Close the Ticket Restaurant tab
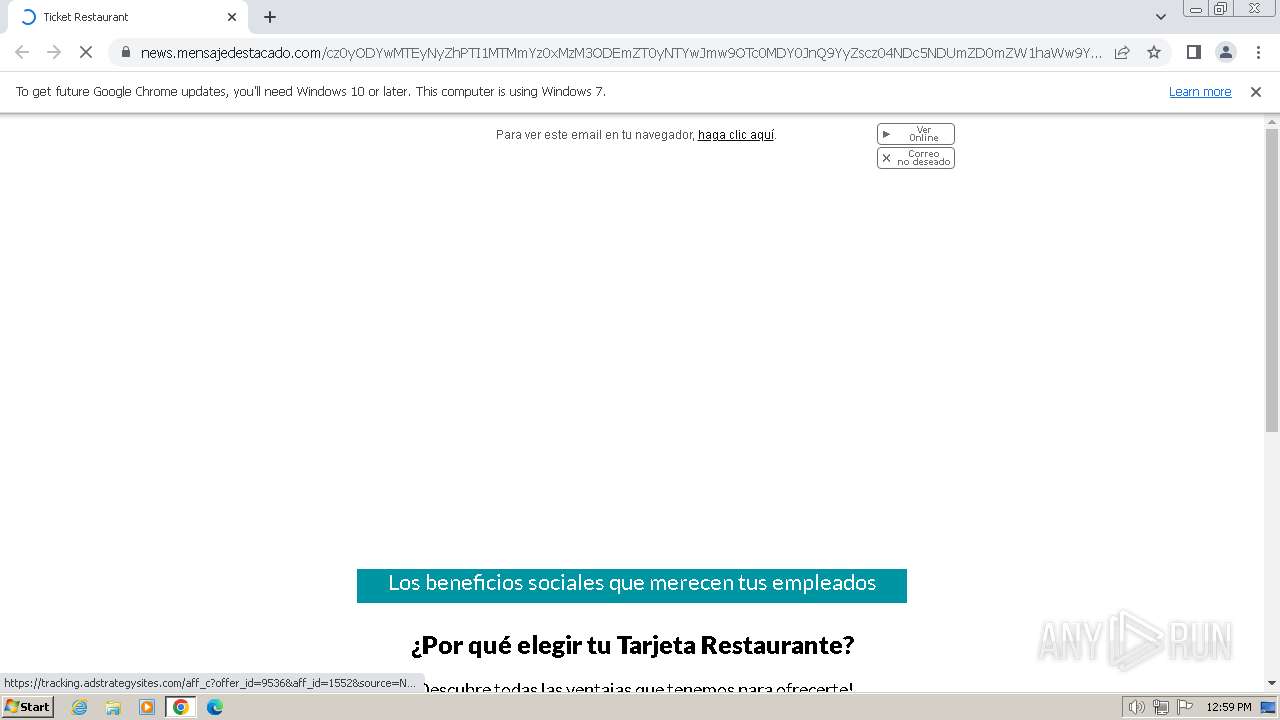The width and height of the screenshot is (1280, 720). (232, 17)
